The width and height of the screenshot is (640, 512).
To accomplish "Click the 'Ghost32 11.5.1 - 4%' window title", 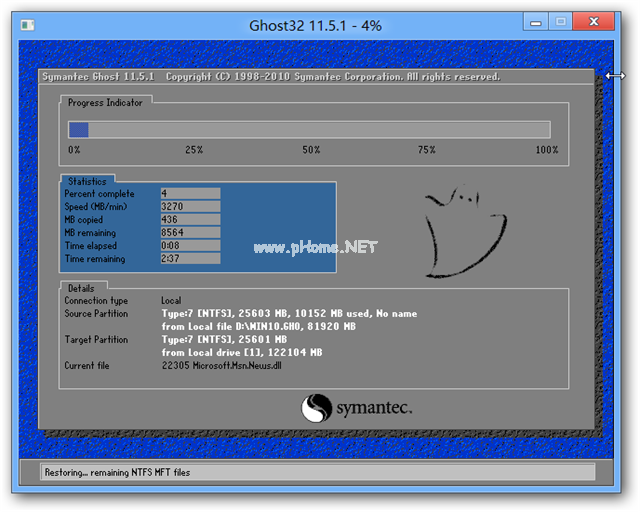I will pos(315,26).
